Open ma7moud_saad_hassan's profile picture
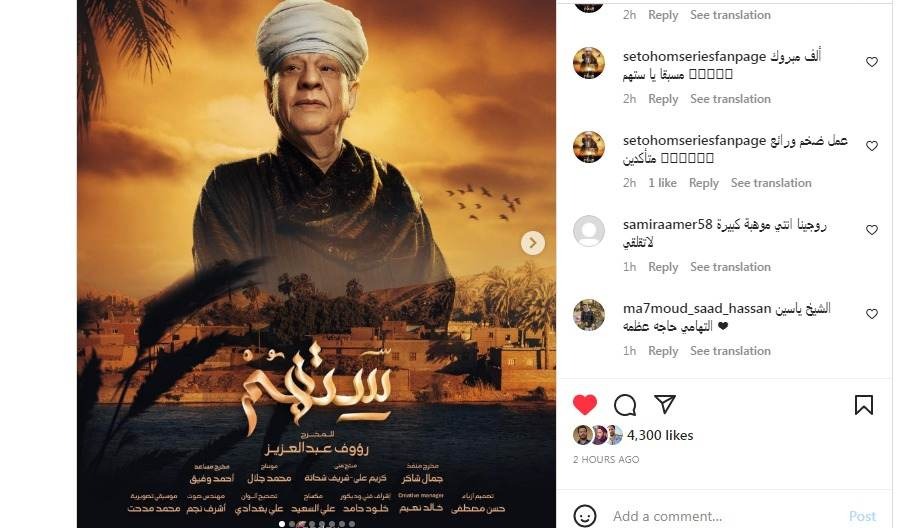The height and width of the screenshot is (528, 905). coord(589,315)
